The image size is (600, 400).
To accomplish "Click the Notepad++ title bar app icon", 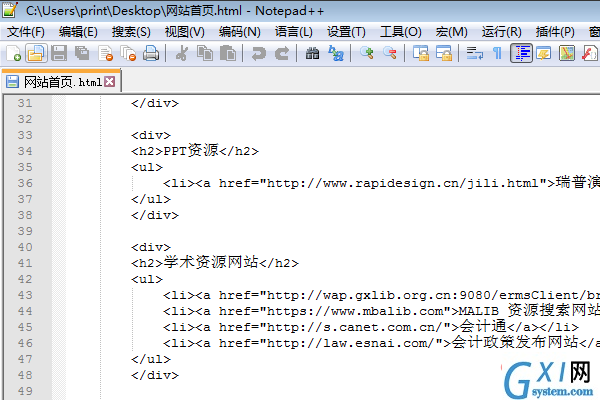I will pos(10,10).
